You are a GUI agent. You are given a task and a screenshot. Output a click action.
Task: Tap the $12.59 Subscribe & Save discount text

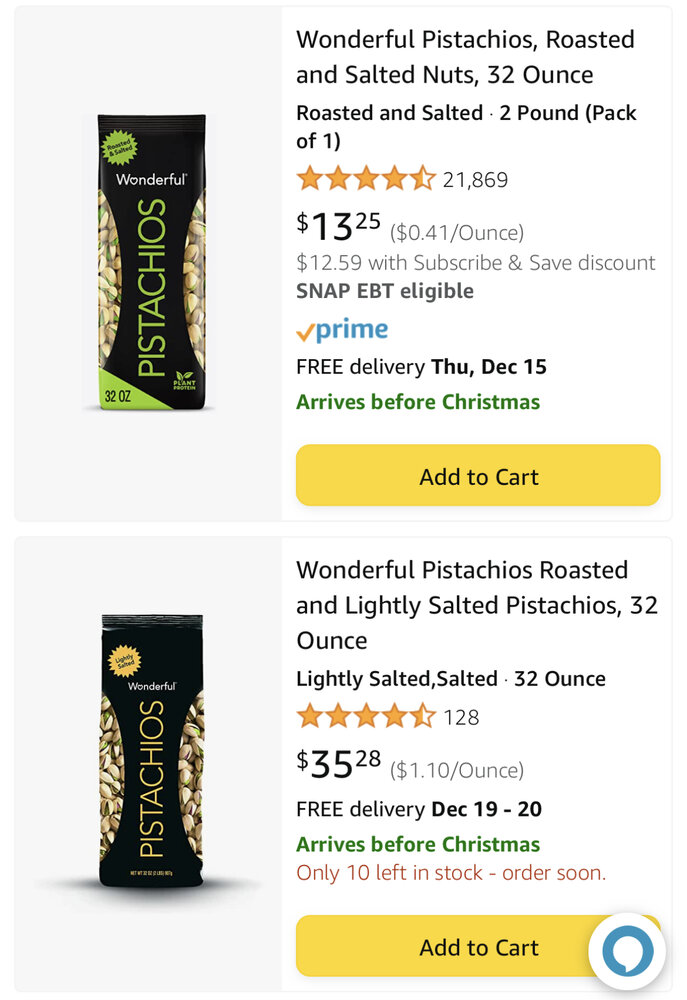475,263
